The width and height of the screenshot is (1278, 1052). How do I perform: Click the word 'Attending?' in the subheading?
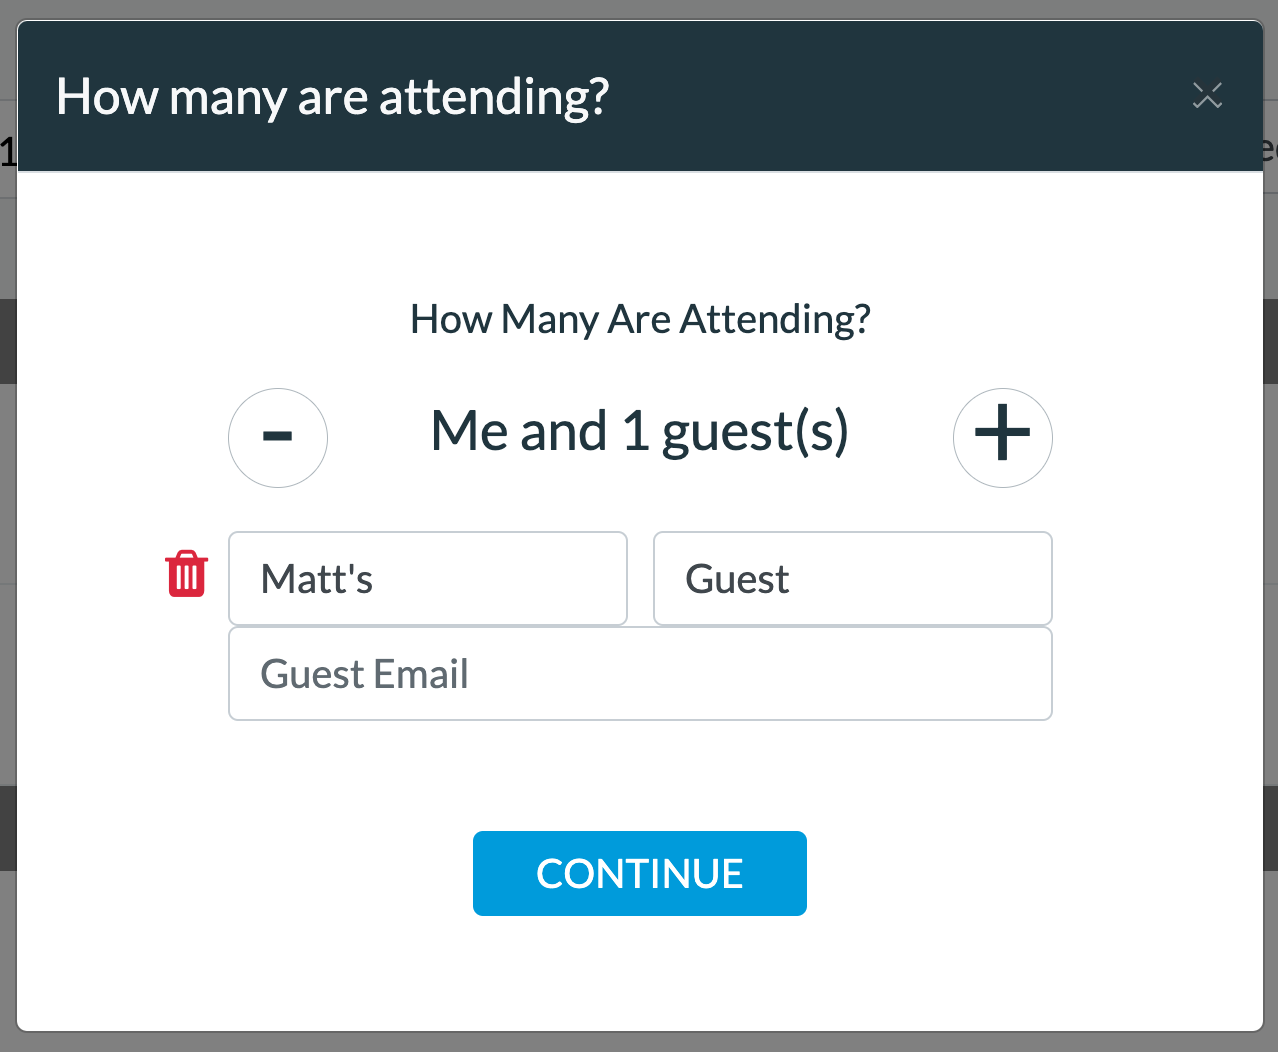click(775, 320)
